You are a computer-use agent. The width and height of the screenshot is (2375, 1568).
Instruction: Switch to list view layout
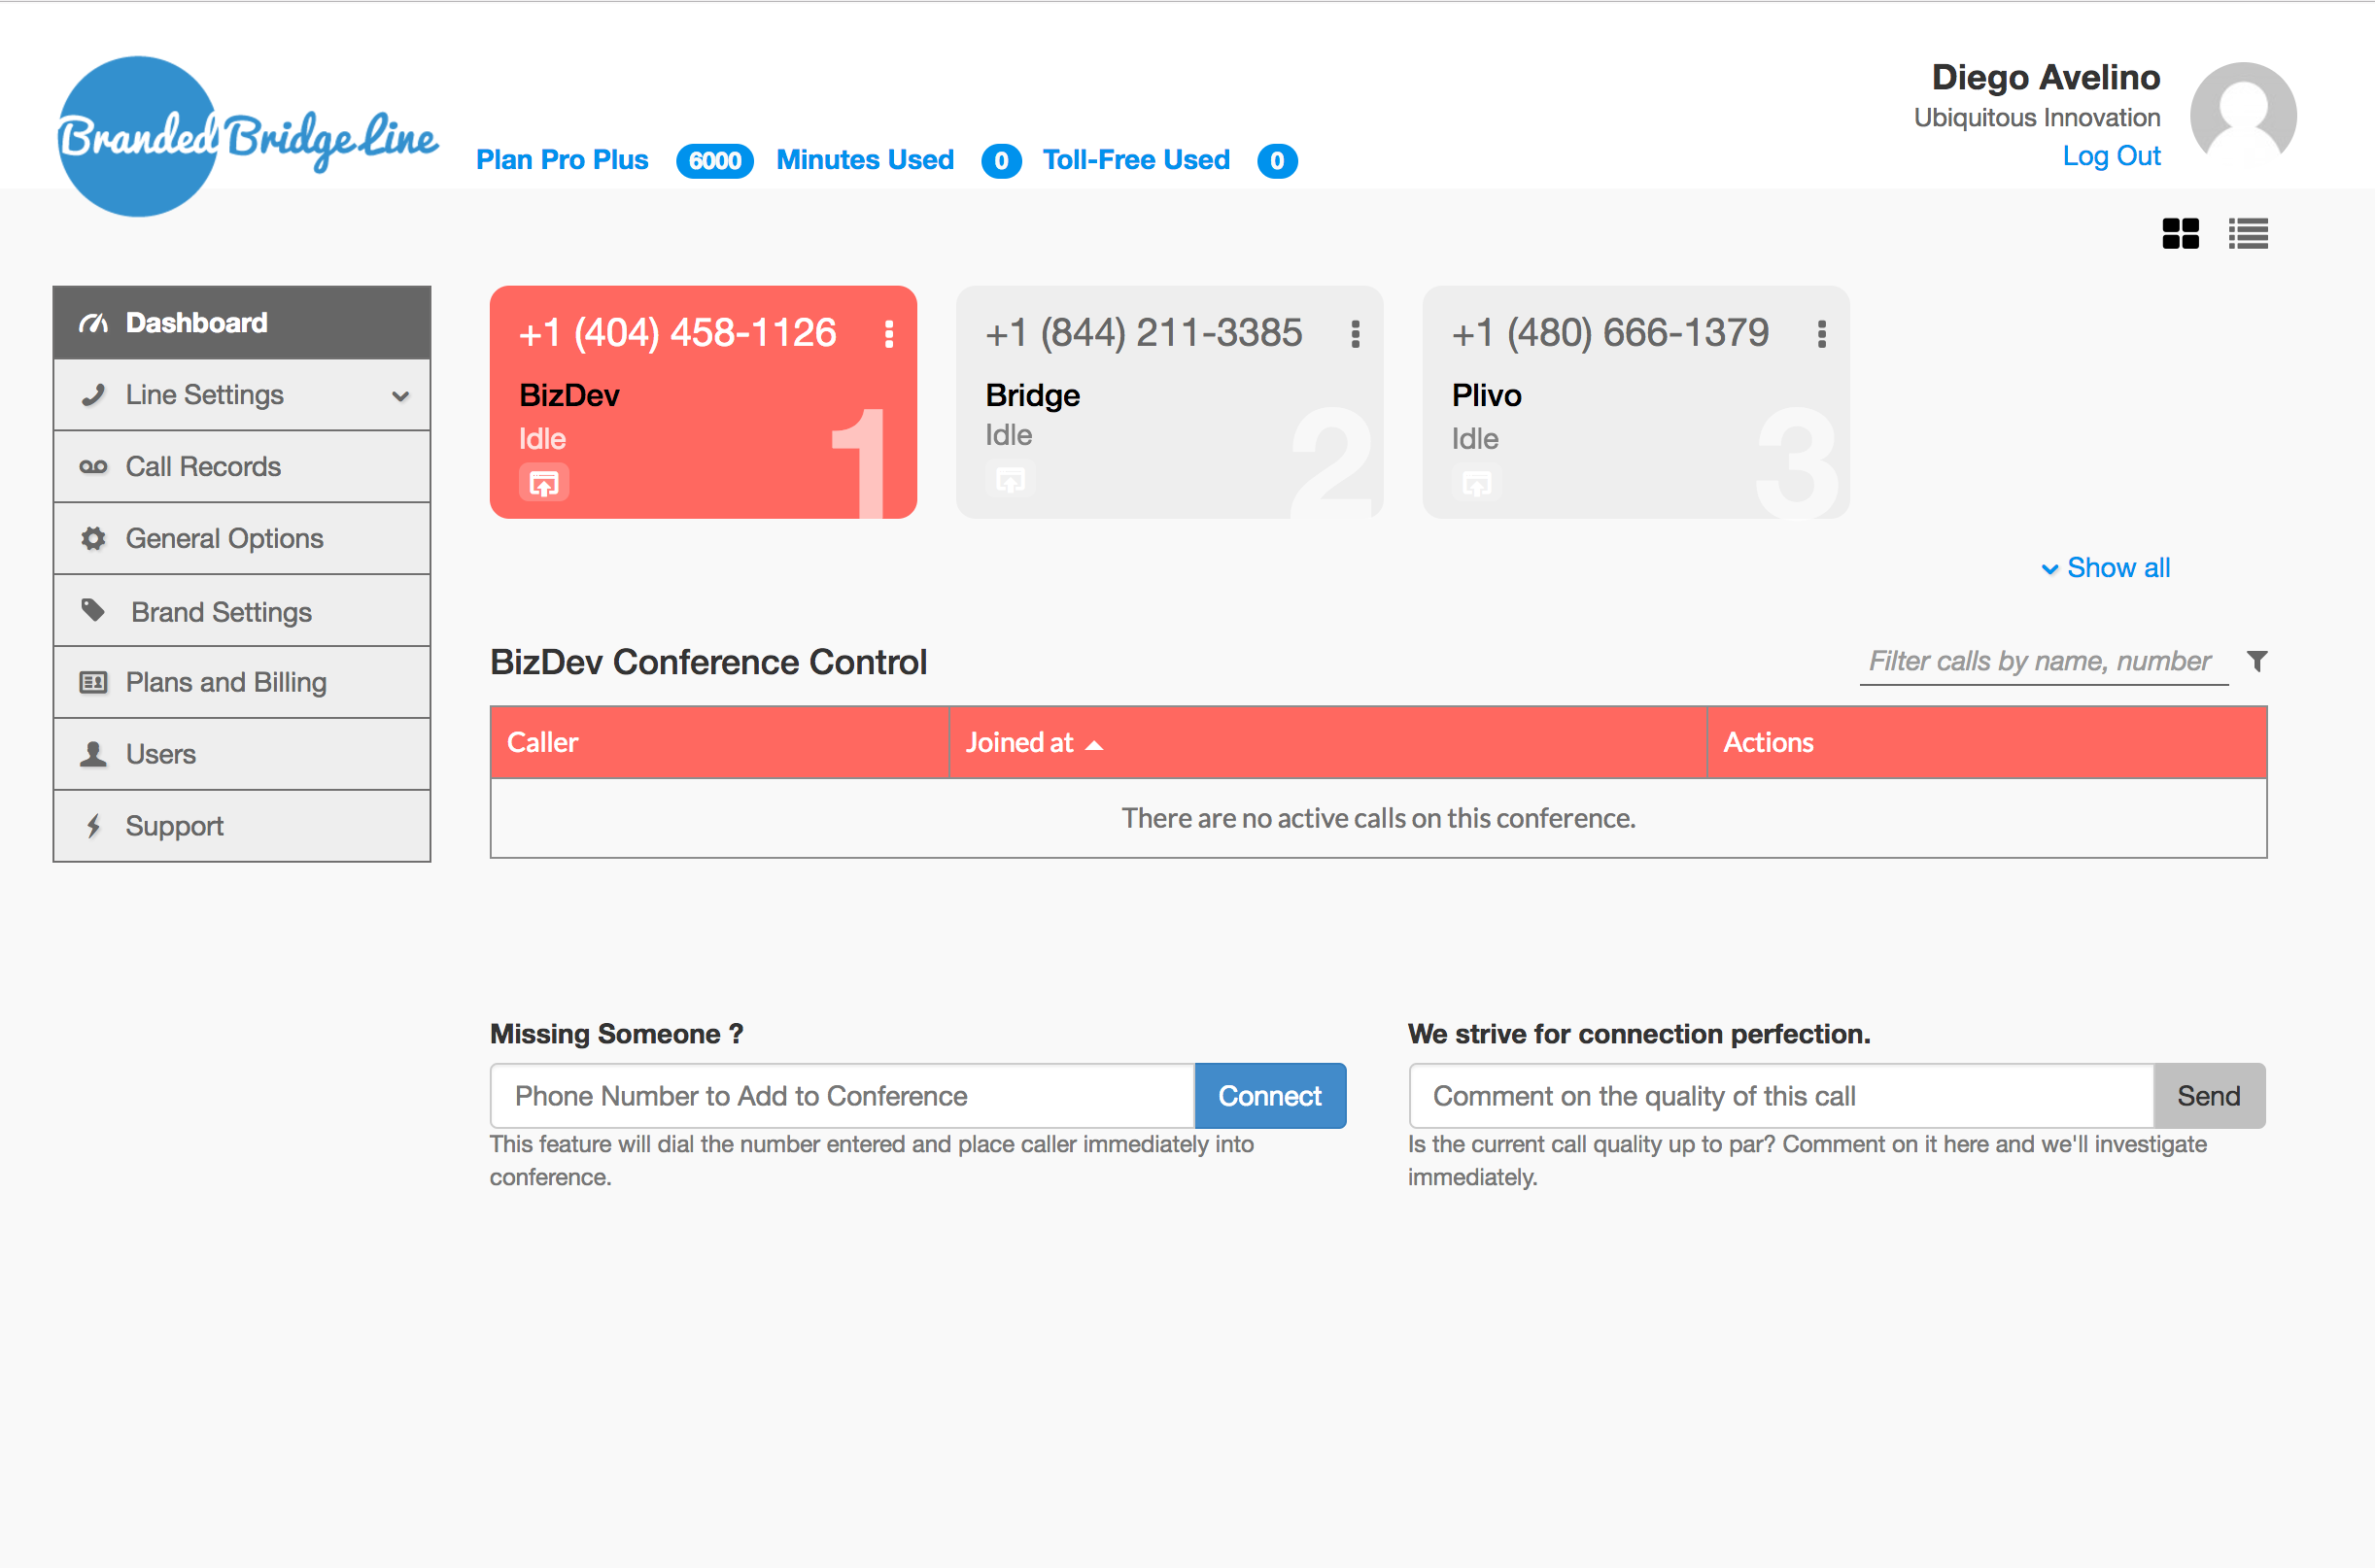click(2247, 234)
